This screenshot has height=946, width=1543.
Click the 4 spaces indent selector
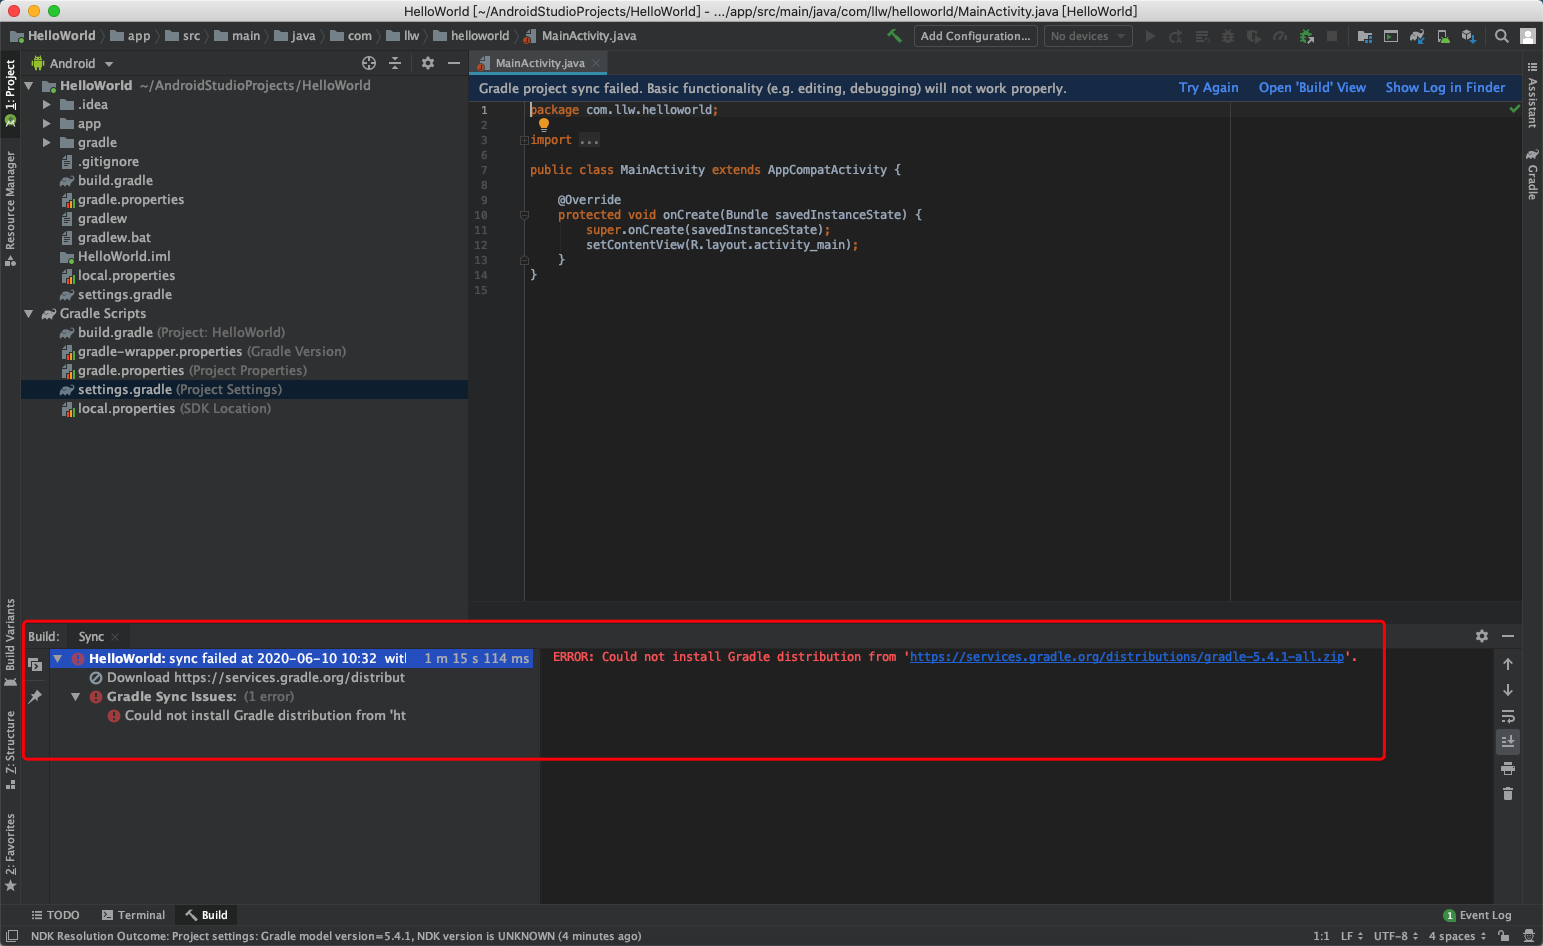point(1457,936)
